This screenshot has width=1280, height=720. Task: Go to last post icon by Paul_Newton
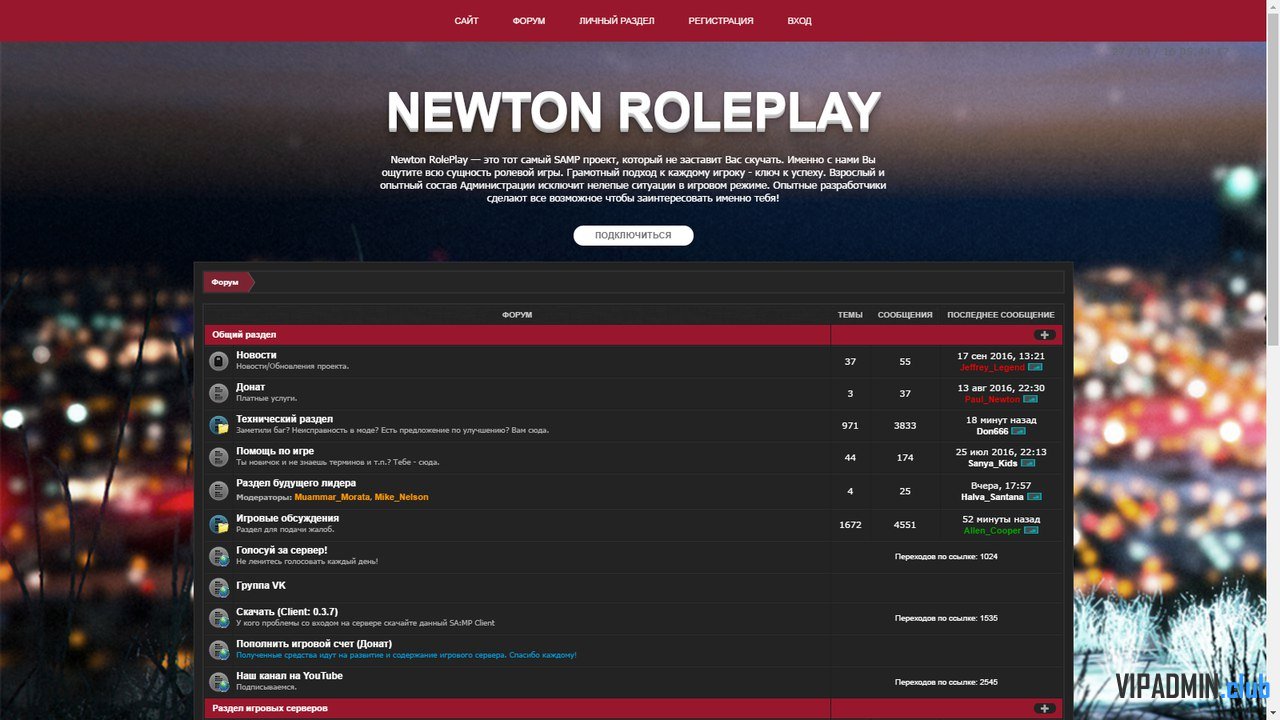click(1030, 399)
